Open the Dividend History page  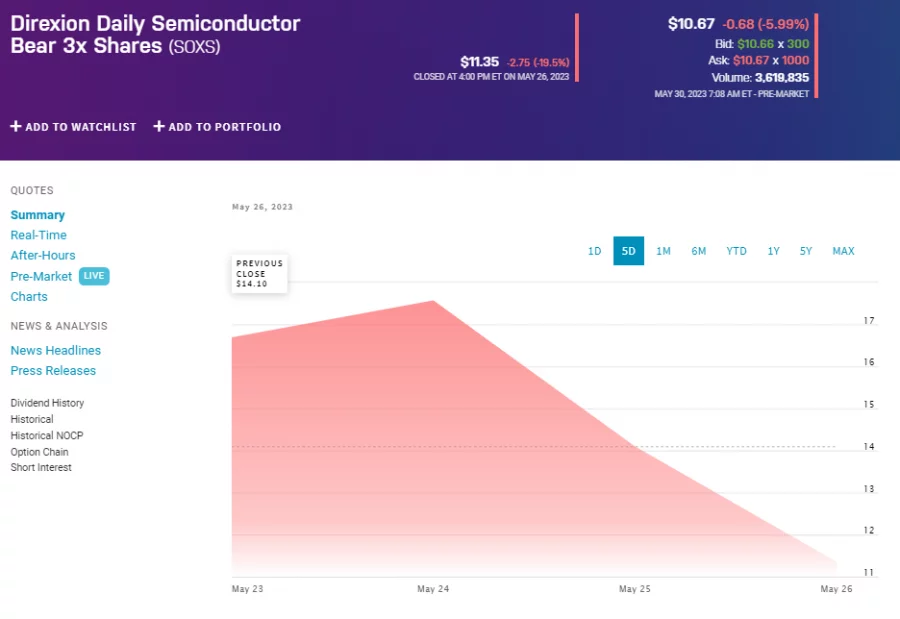click(x=46, y=402)
